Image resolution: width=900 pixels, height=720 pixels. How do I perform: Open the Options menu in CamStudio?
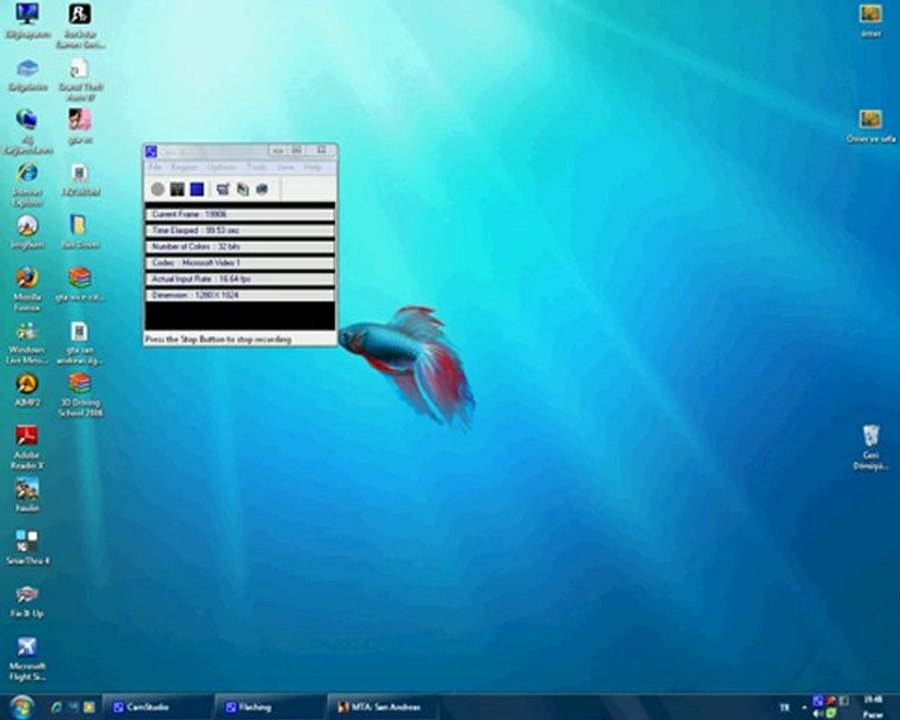click(222, 167)
